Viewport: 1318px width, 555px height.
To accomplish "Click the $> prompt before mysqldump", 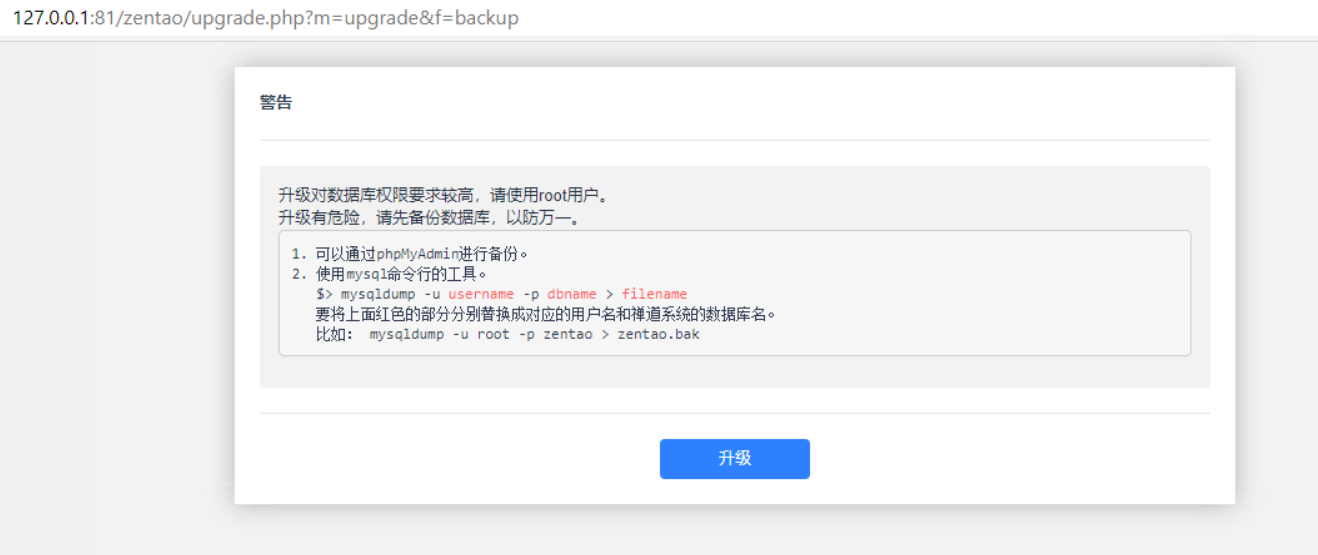I will pos(324,294).
